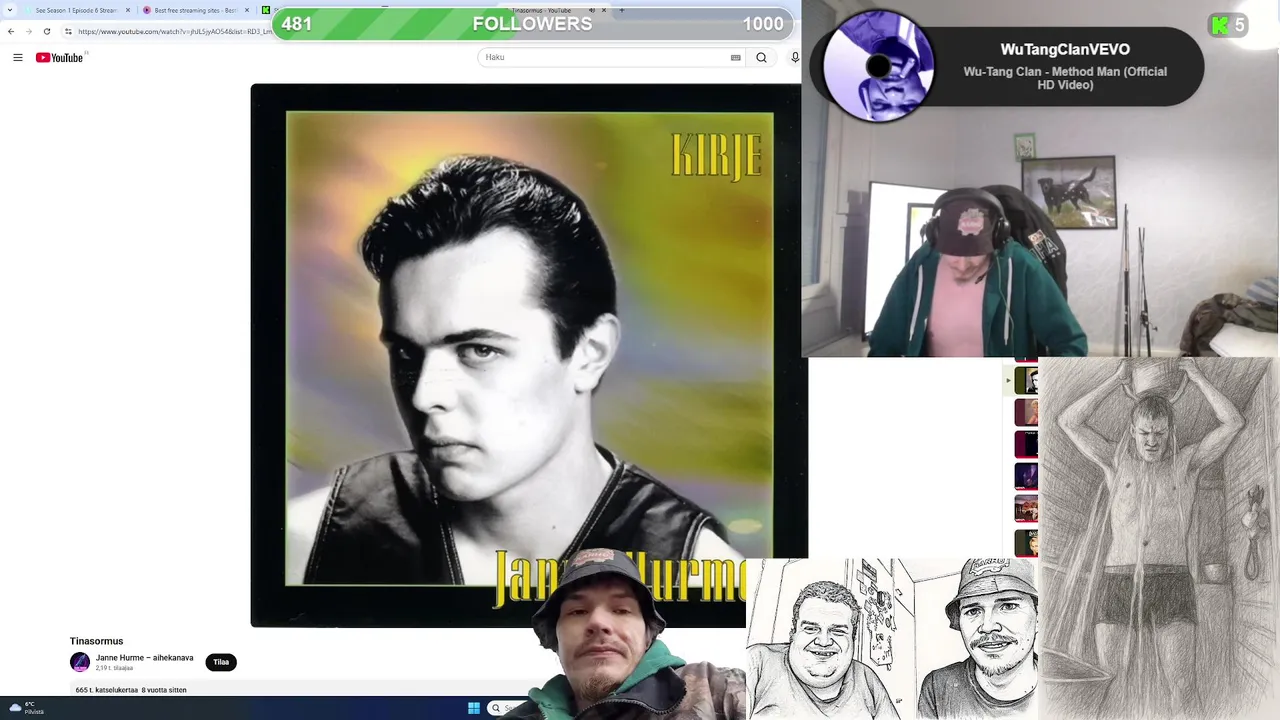Image resolution: width=1280 pixels, height=720 pixels.
Task: Open the tab search dropdown arrow
Action: (10, 10)
